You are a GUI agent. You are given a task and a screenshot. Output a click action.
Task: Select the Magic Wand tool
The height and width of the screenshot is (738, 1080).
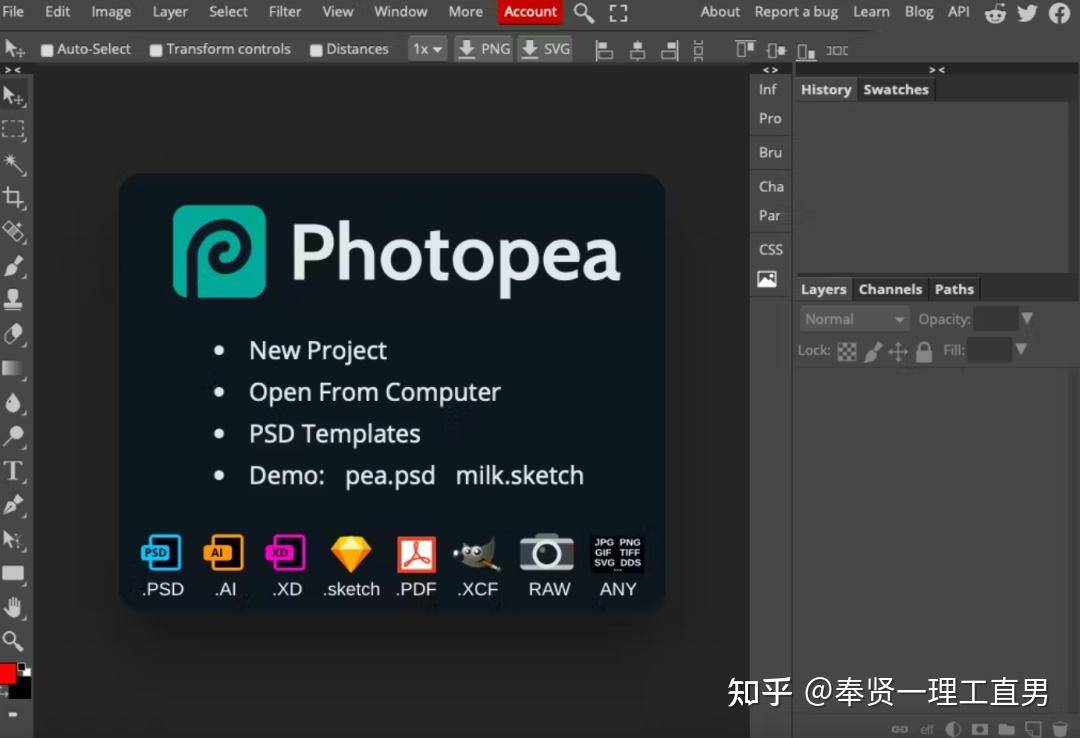(14, 164)
